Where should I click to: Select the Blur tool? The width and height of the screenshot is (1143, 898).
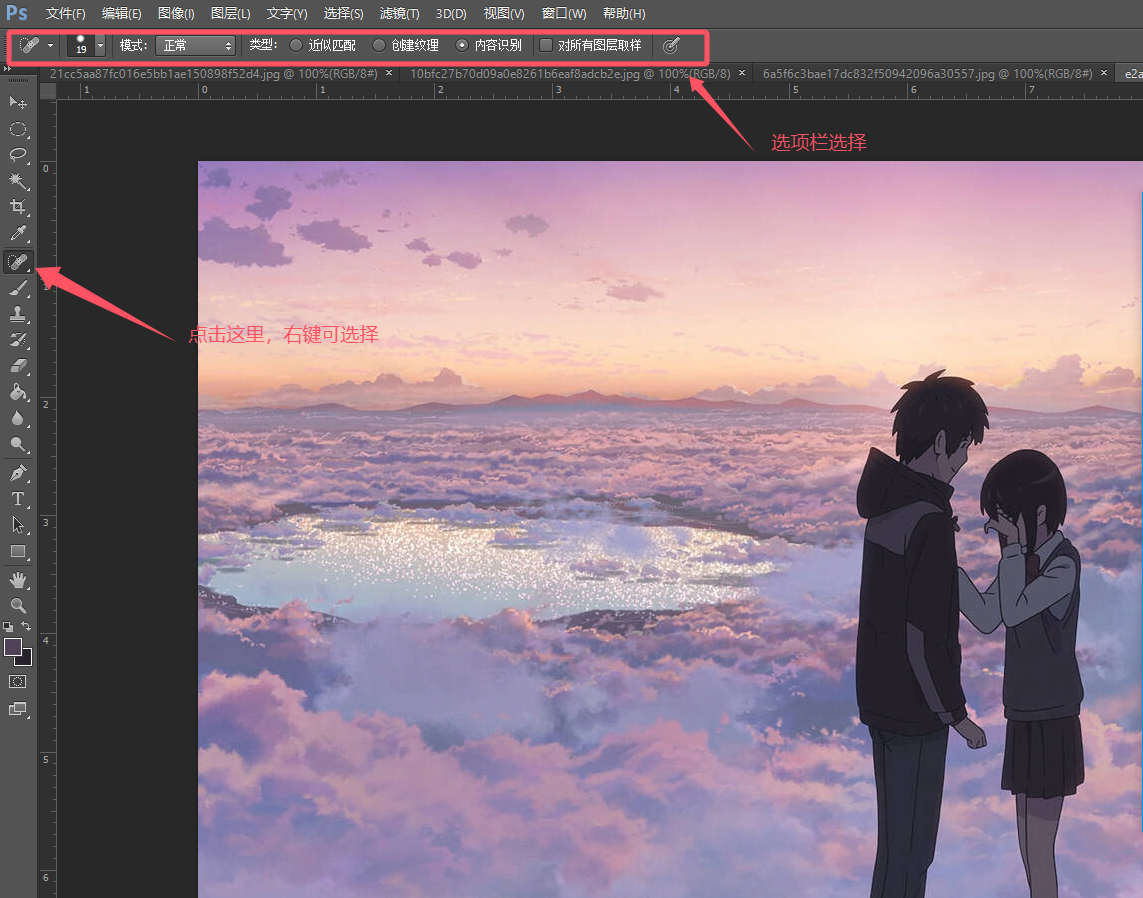[x=17, y=419]
